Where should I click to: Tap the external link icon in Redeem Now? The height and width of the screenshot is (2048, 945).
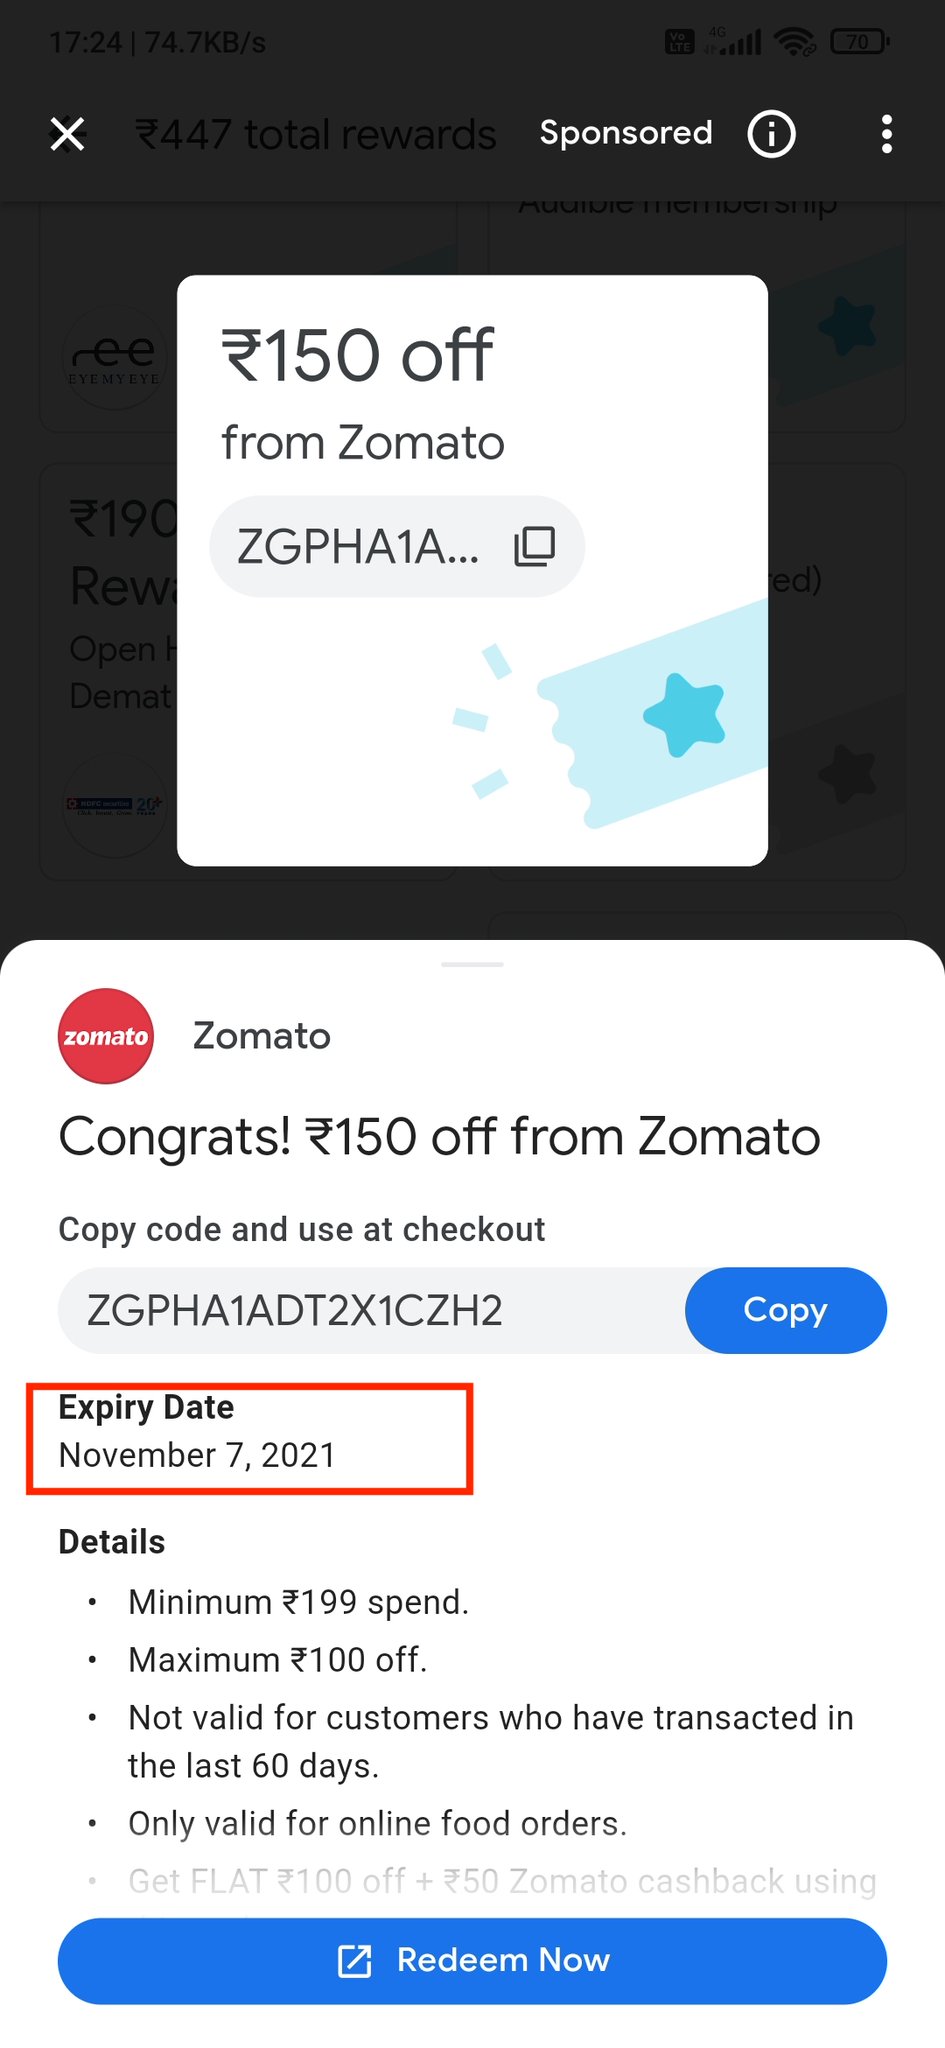click(355, 1961)
